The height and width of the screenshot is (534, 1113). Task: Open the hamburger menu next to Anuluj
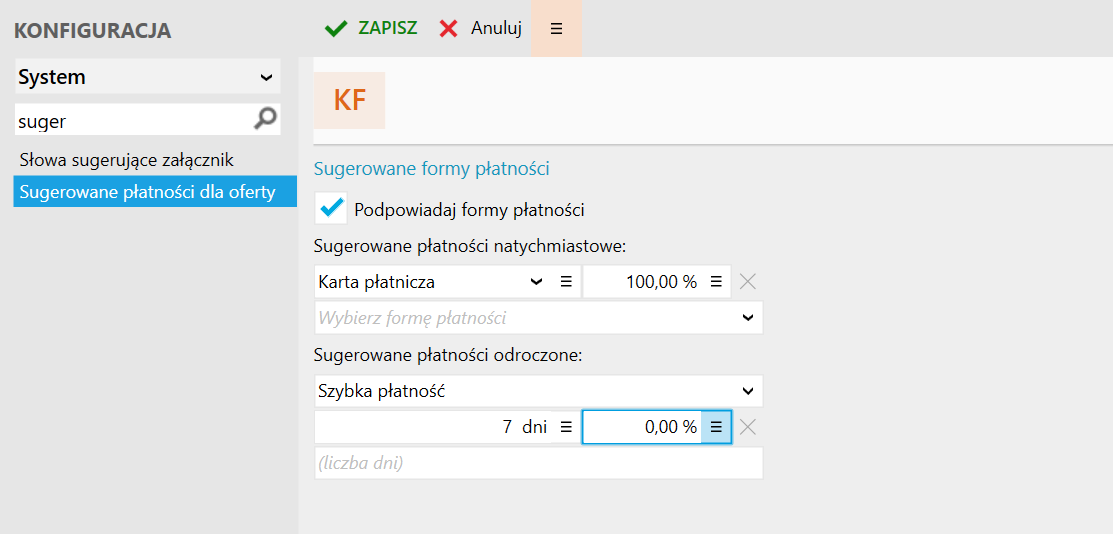point(557,29)
